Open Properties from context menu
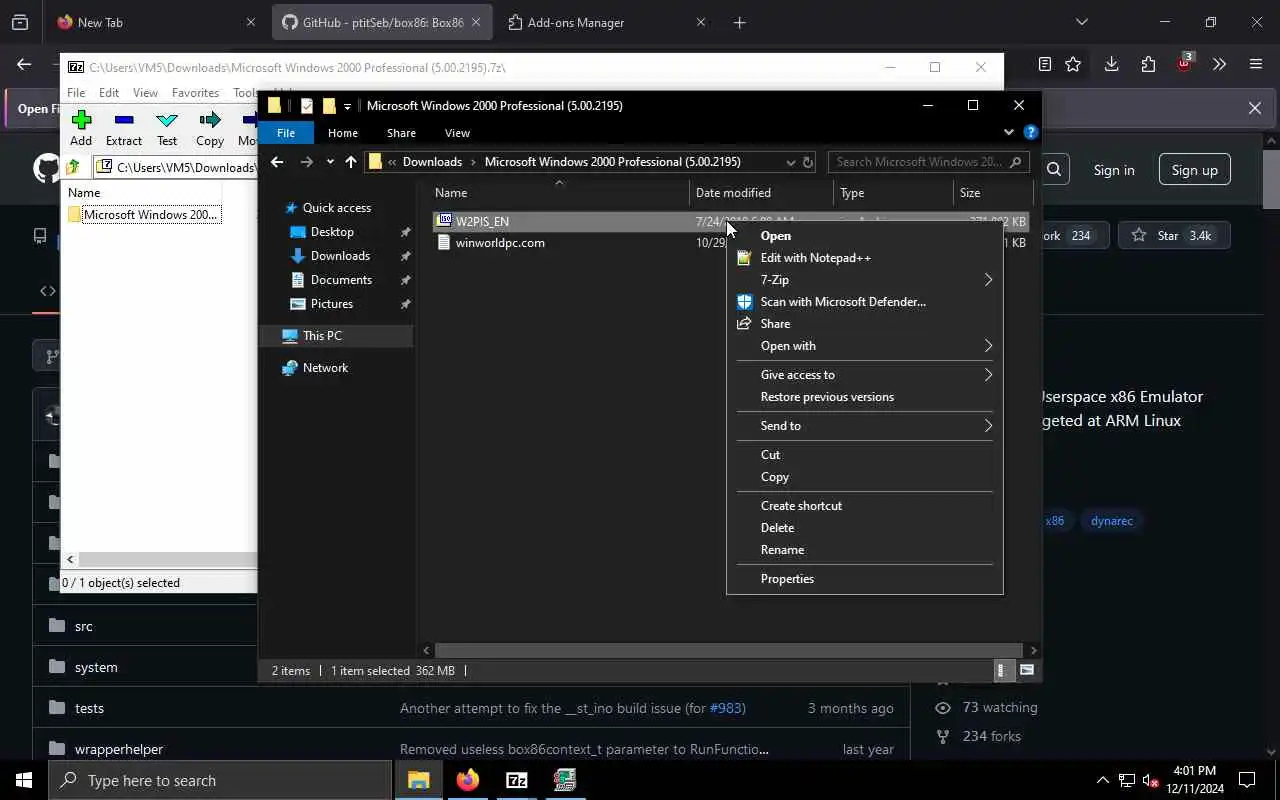Image resolution: width=1280 pixels, height=800 pixels. [787, 579]
